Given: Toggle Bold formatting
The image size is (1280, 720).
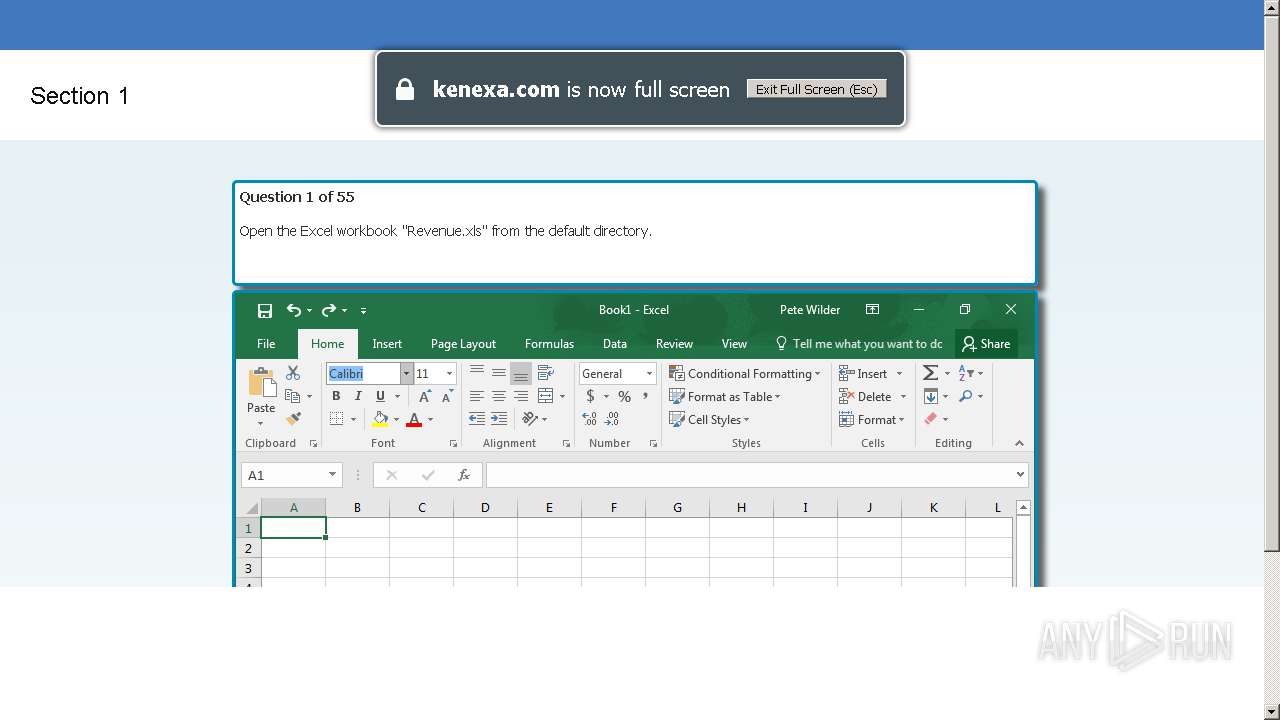Looking at the screenshot, I should [x=336, y=396].
